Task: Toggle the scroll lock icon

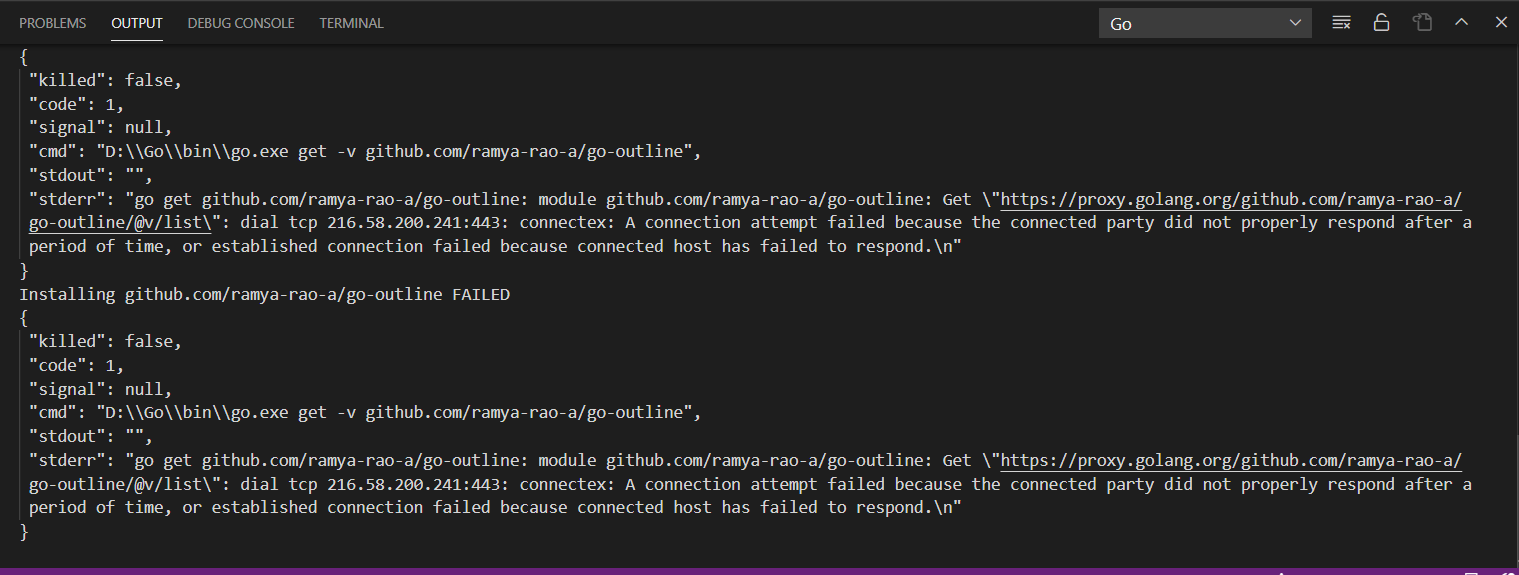Action: click(1382, 22)
